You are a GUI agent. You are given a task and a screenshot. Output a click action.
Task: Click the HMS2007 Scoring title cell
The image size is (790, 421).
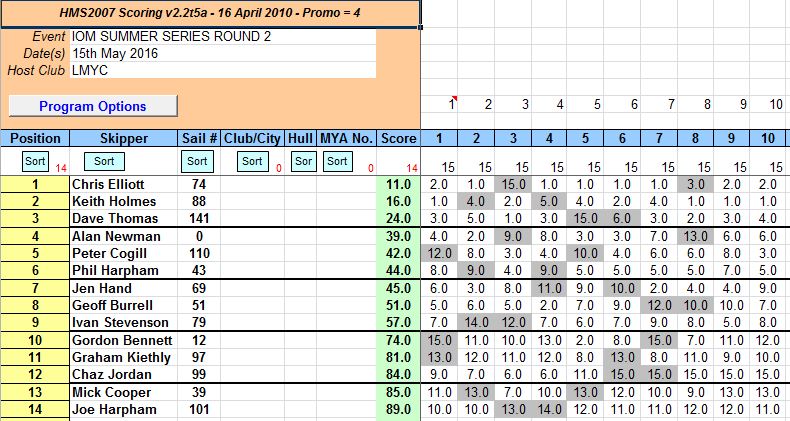pyautogui.click(x=210, y=13)
